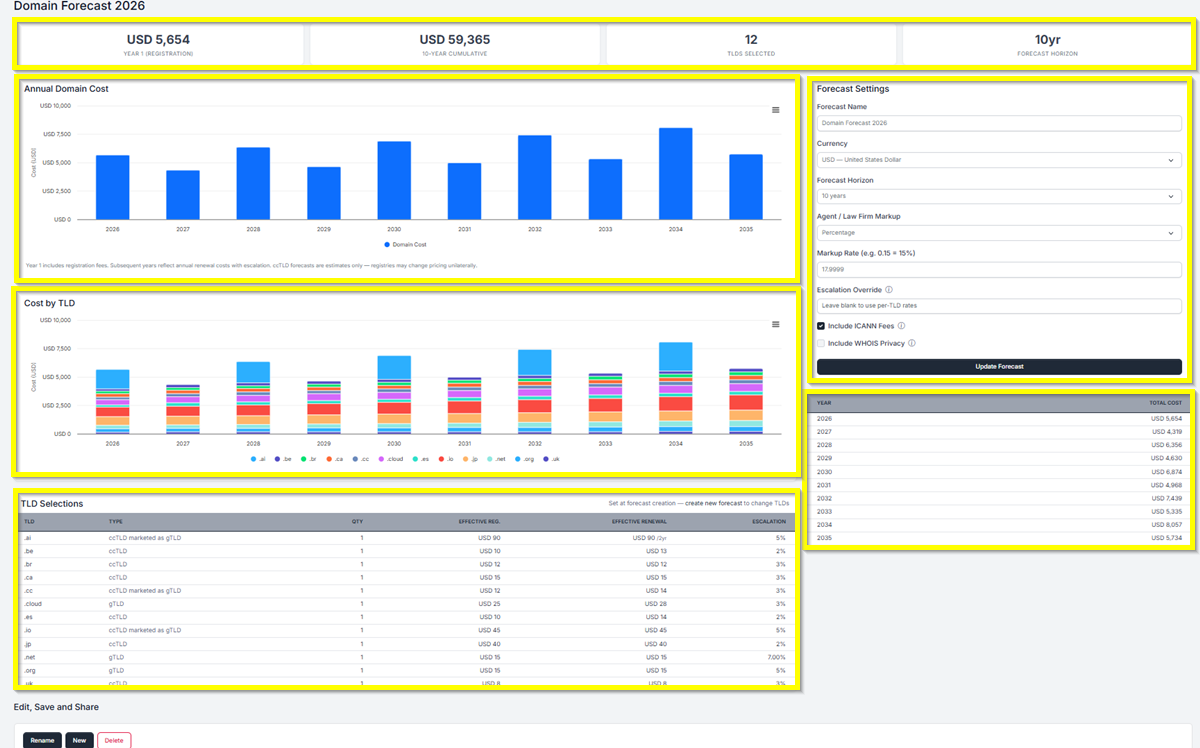The width and height of the screenshot is (1200, 748).
Task: Click the Update Forecast button
Action: pyautogui.click(x=997, y=366)
